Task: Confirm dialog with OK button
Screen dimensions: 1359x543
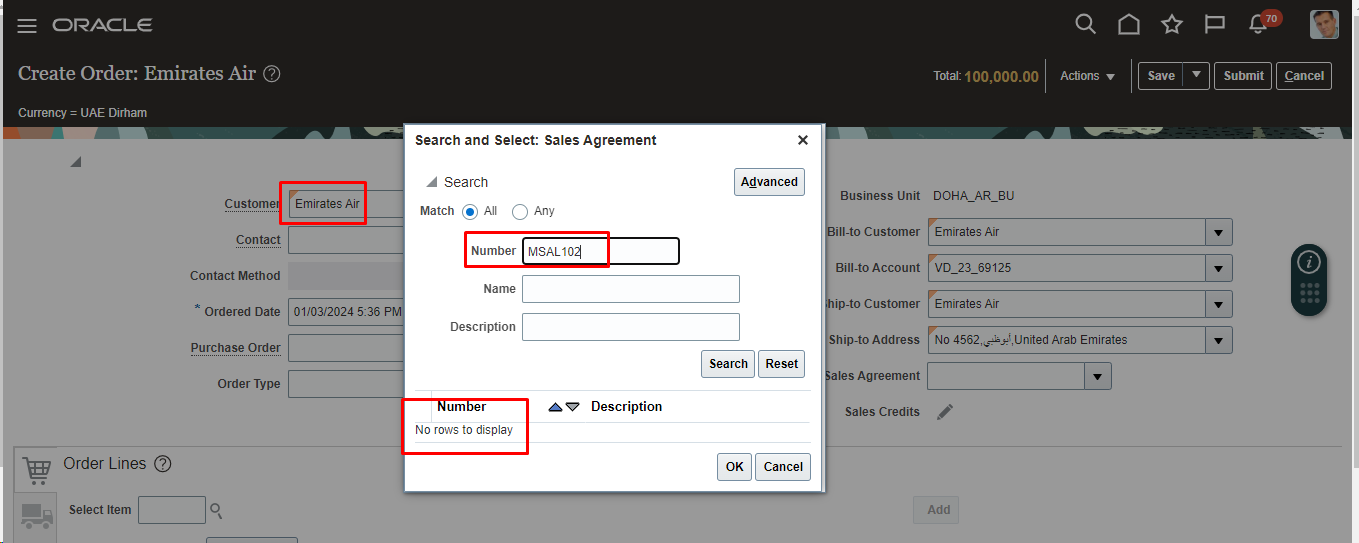Action: tap(734, 467)
